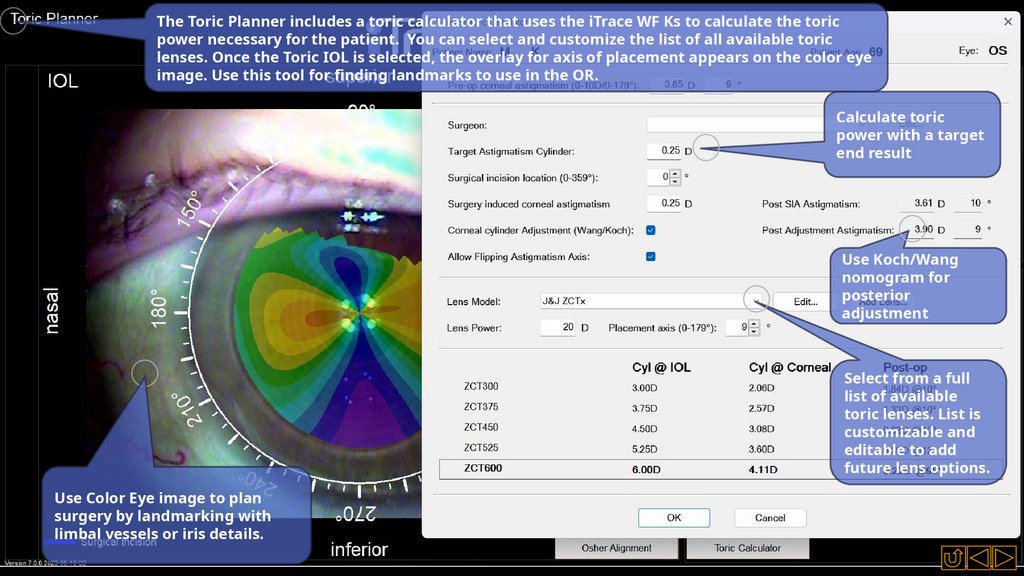Click the 6.00D Cyl @ IOL value
This screenshot has height=576, width=1024.
pos(646,470)
